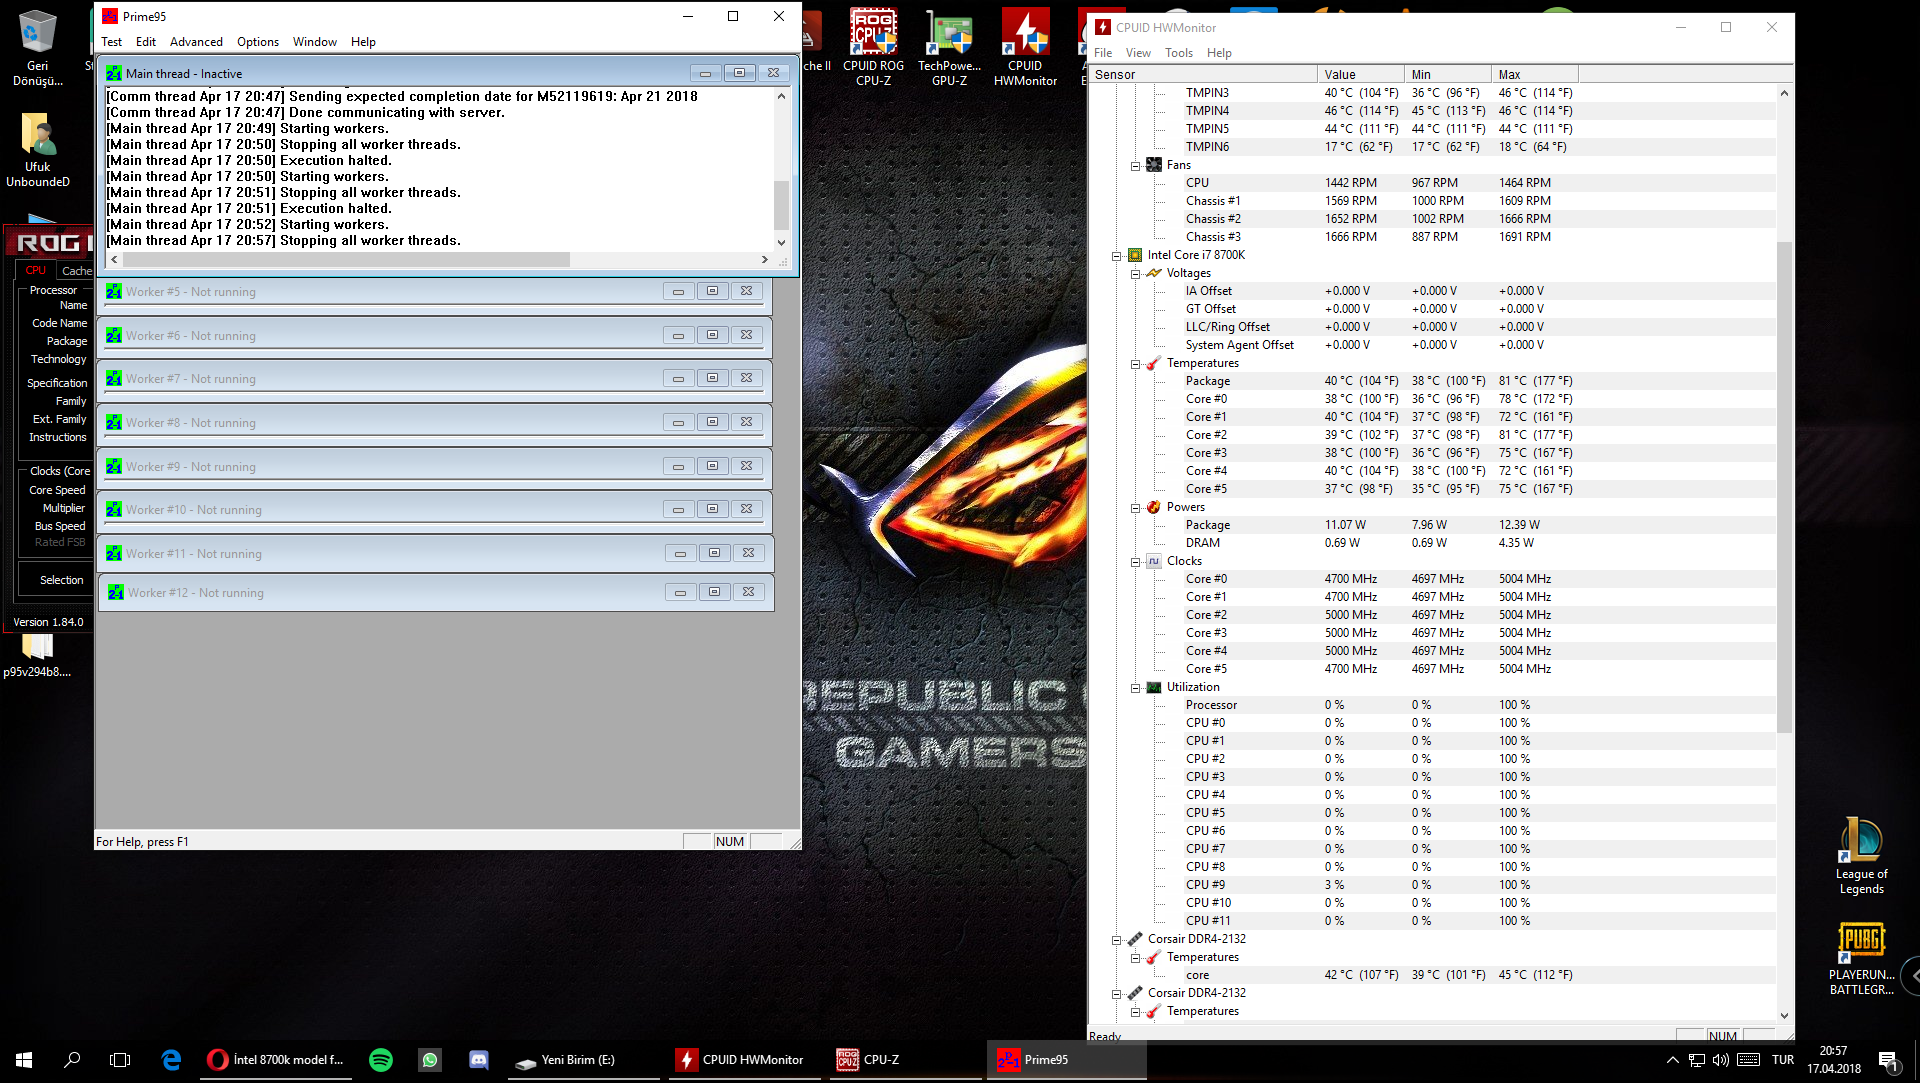Open p95v294b8 folder on desktop
Screen dimensions: 1920x1083
[x=37, y=655]
